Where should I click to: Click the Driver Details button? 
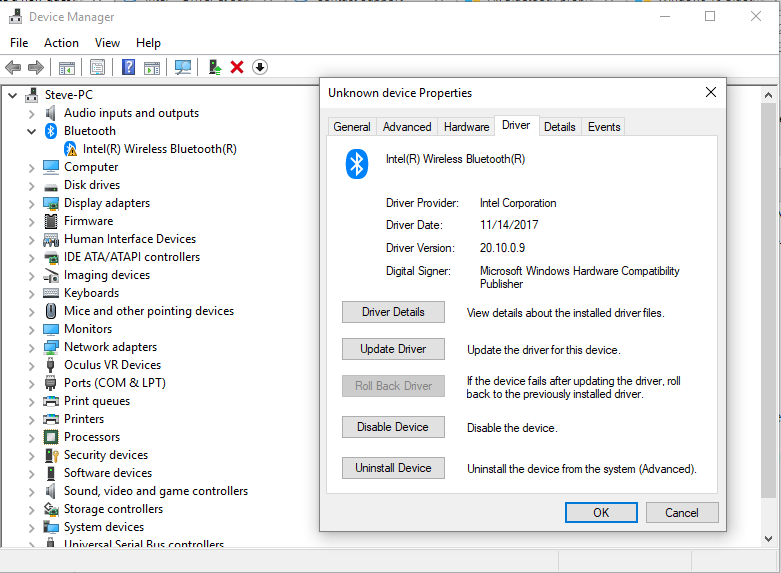pos(393,312)
